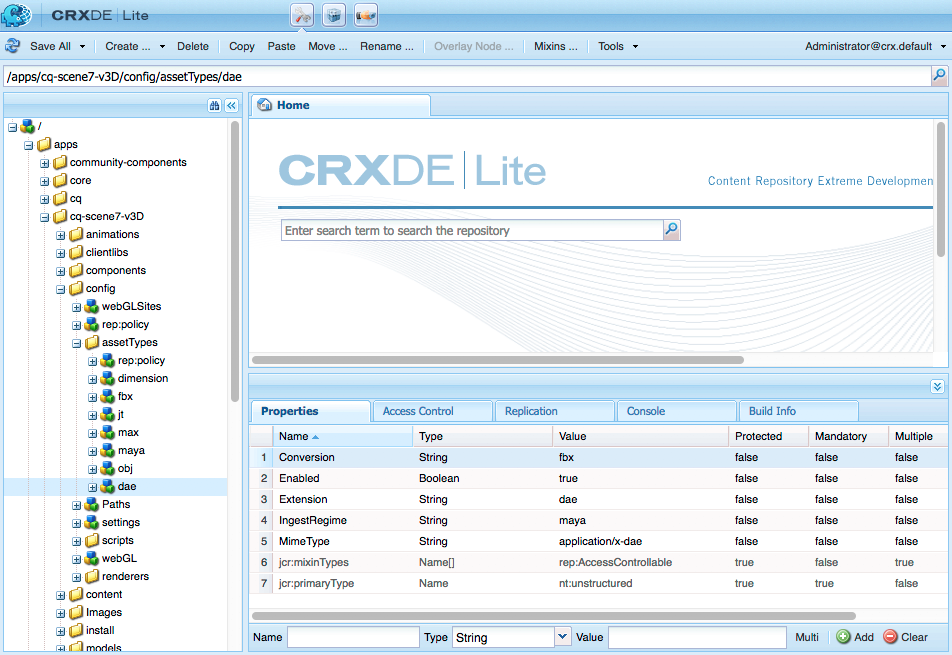Image resolution: width=952 pixels, height=655 pixels.
Task: Collapse the assetTypes node
Action: tap(76, 344)
